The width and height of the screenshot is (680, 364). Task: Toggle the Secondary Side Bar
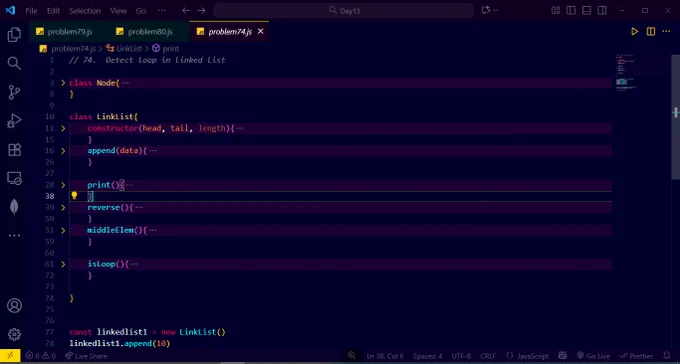point(602,10)
